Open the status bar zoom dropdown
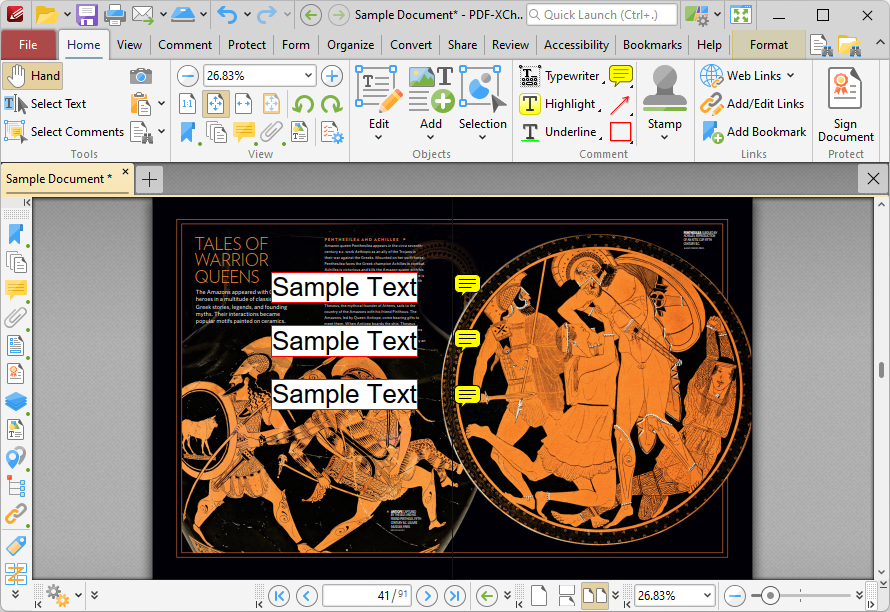 pos(707,596)
